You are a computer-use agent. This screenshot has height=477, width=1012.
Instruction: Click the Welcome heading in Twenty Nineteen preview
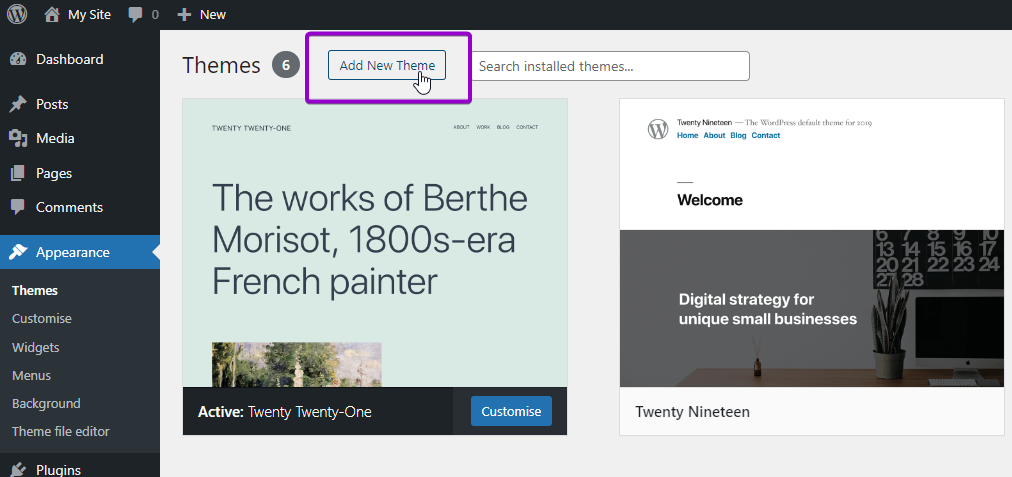(710, 200)
